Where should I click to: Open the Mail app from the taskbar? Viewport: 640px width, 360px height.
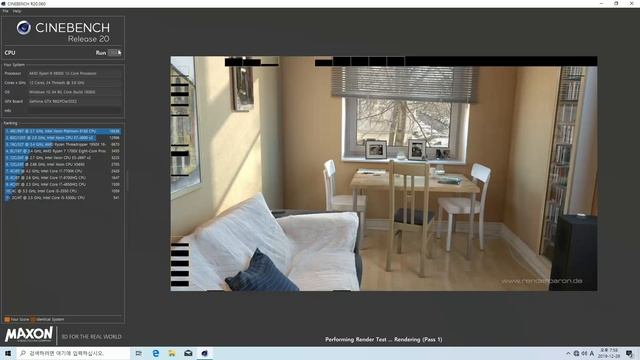(x=188, y=353)
